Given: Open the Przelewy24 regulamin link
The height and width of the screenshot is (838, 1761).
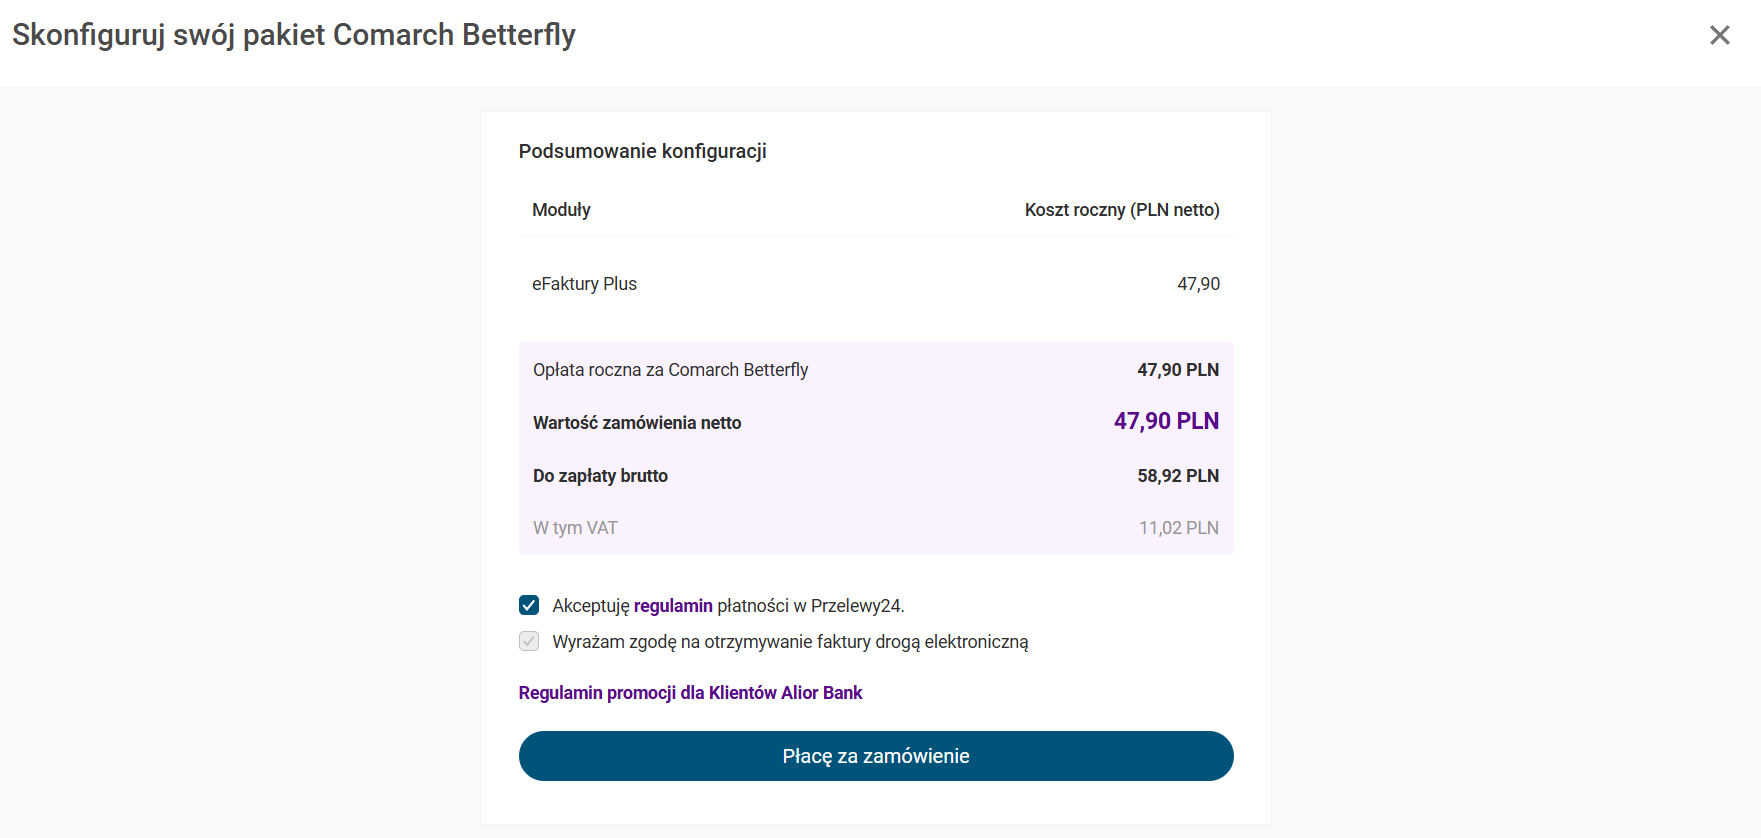Looking at the screenshot, I should 673,606.
